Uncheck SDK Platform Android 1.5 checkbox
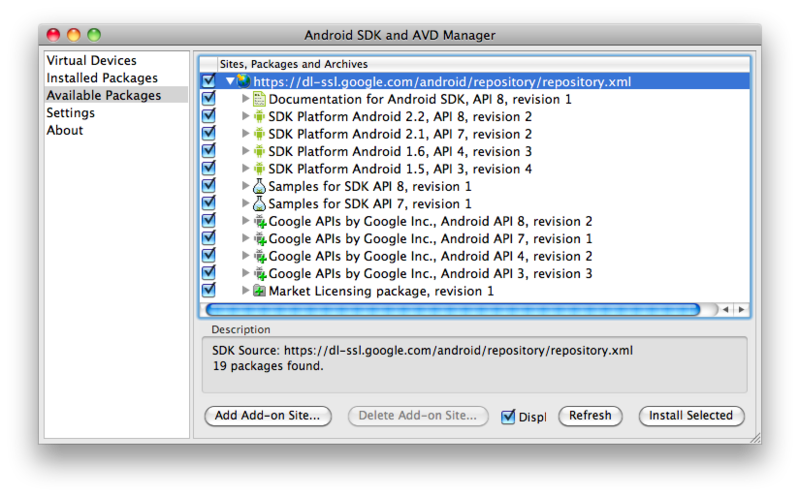Screen dimensions: 800x497 (209, 167)
